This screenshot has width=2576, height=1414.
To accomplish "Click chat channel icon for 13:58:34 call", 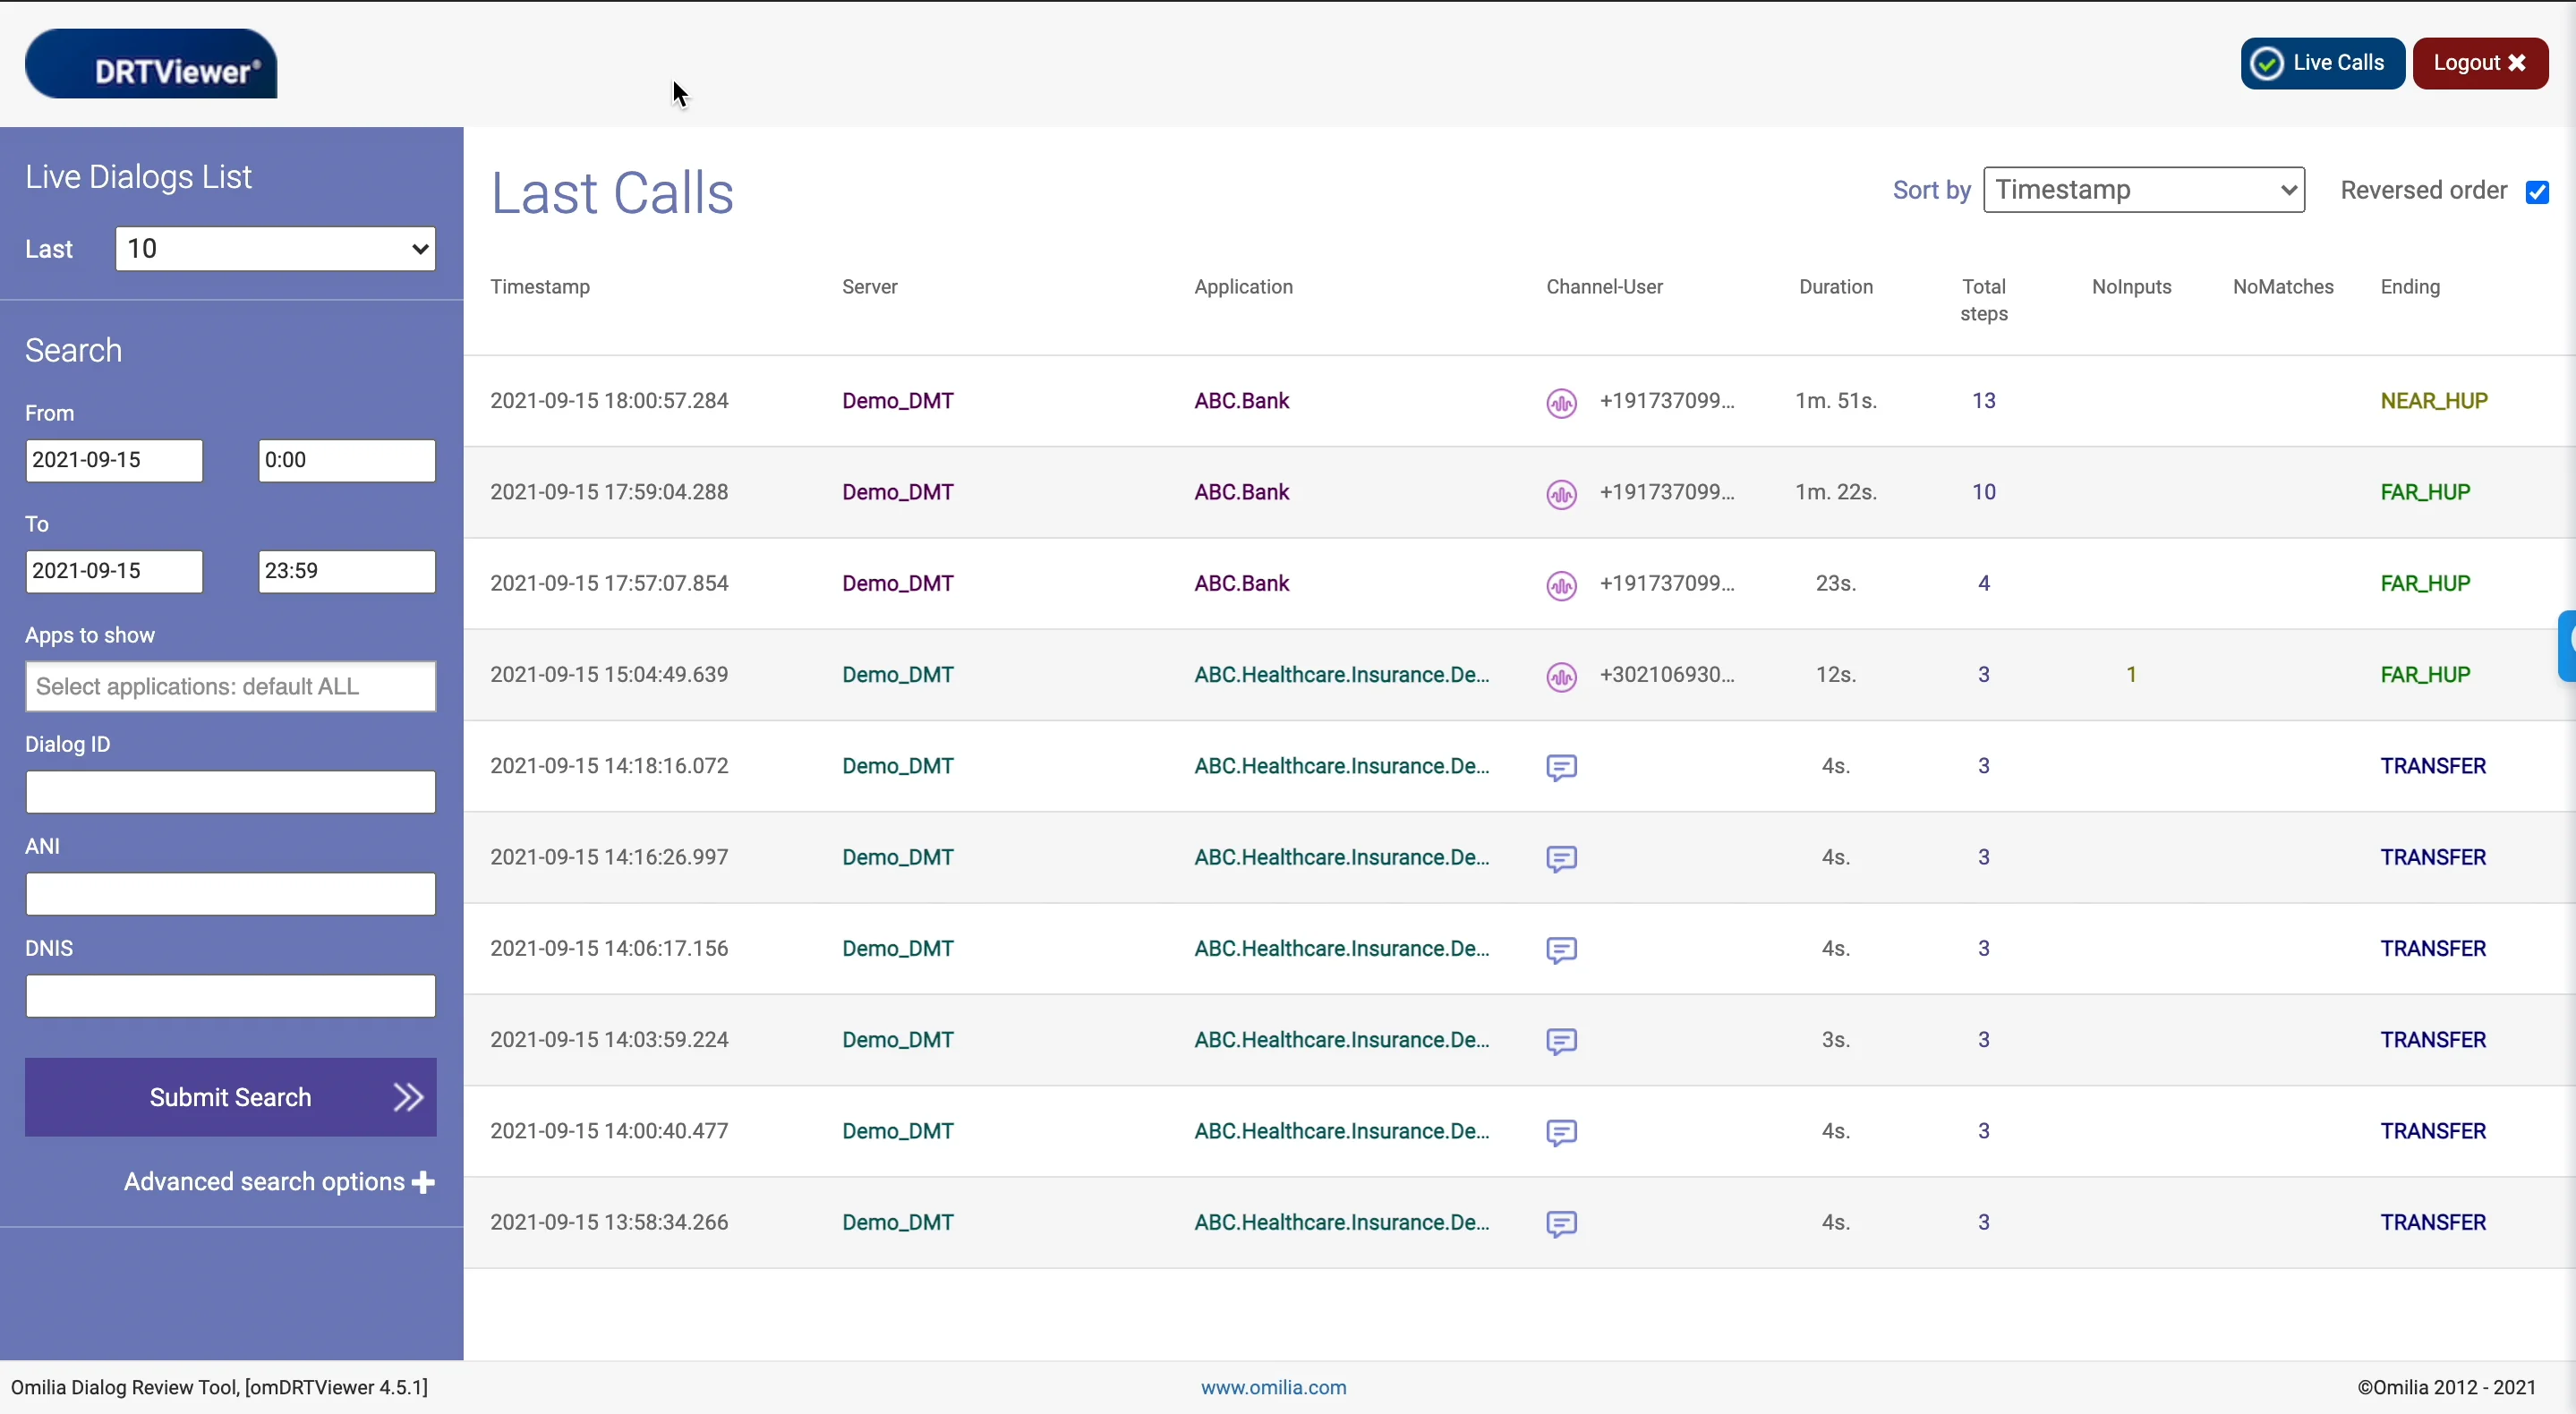I will coord(1561,1223).
